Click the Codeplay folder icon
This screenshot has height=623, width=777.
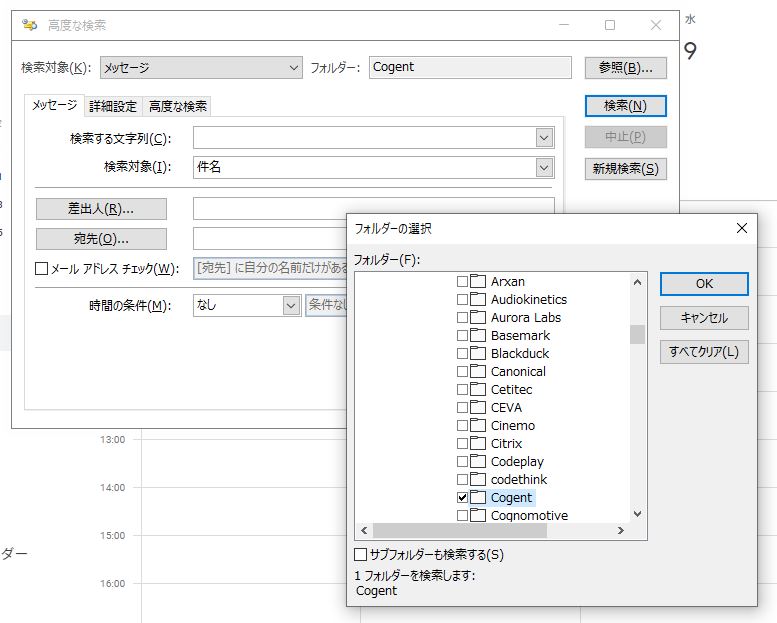pyautogui.click(x=478, y=462)
